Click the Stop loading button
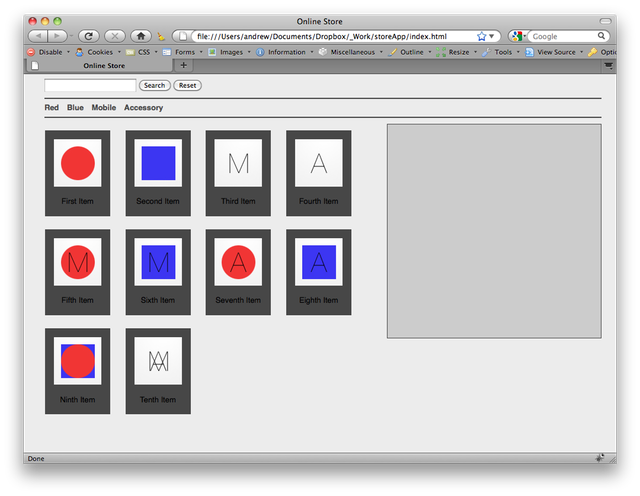 click(x=114, y=36)
